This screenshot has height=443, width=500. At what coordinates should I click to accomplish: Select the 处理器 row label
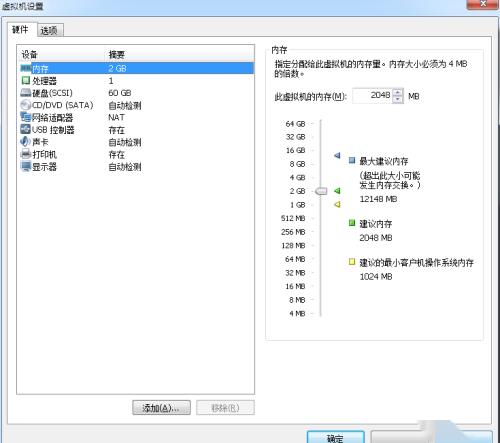(x=44, y=81)
